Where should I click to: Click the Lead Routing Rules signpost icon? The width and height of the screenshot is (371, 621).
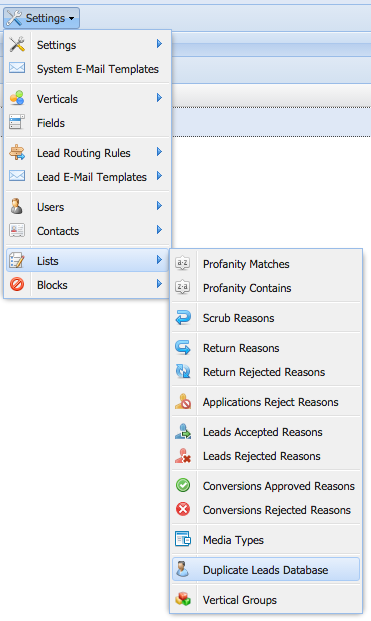tap(17, 152)
